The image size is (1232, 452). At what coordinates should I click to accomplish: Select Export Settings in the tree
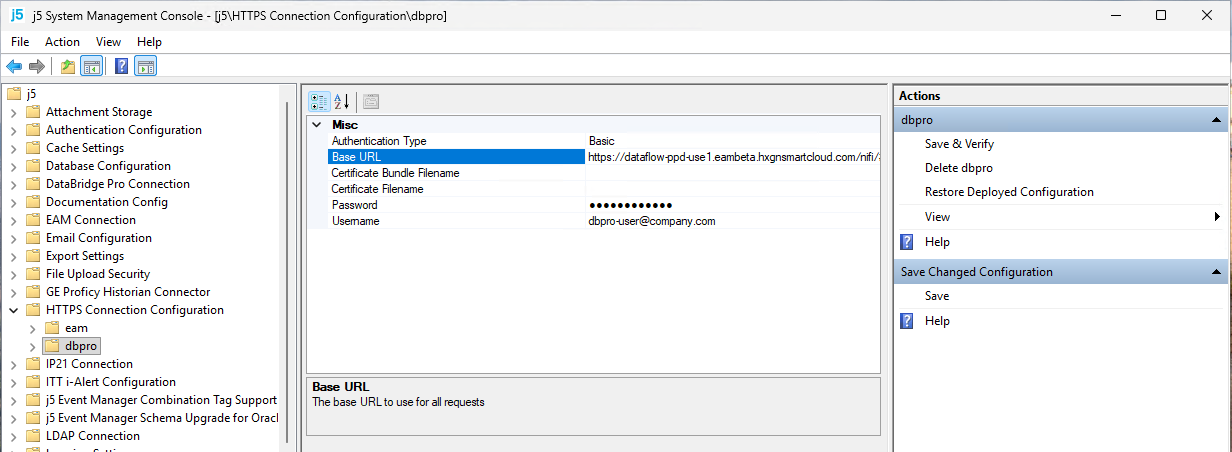pos(85,256)
